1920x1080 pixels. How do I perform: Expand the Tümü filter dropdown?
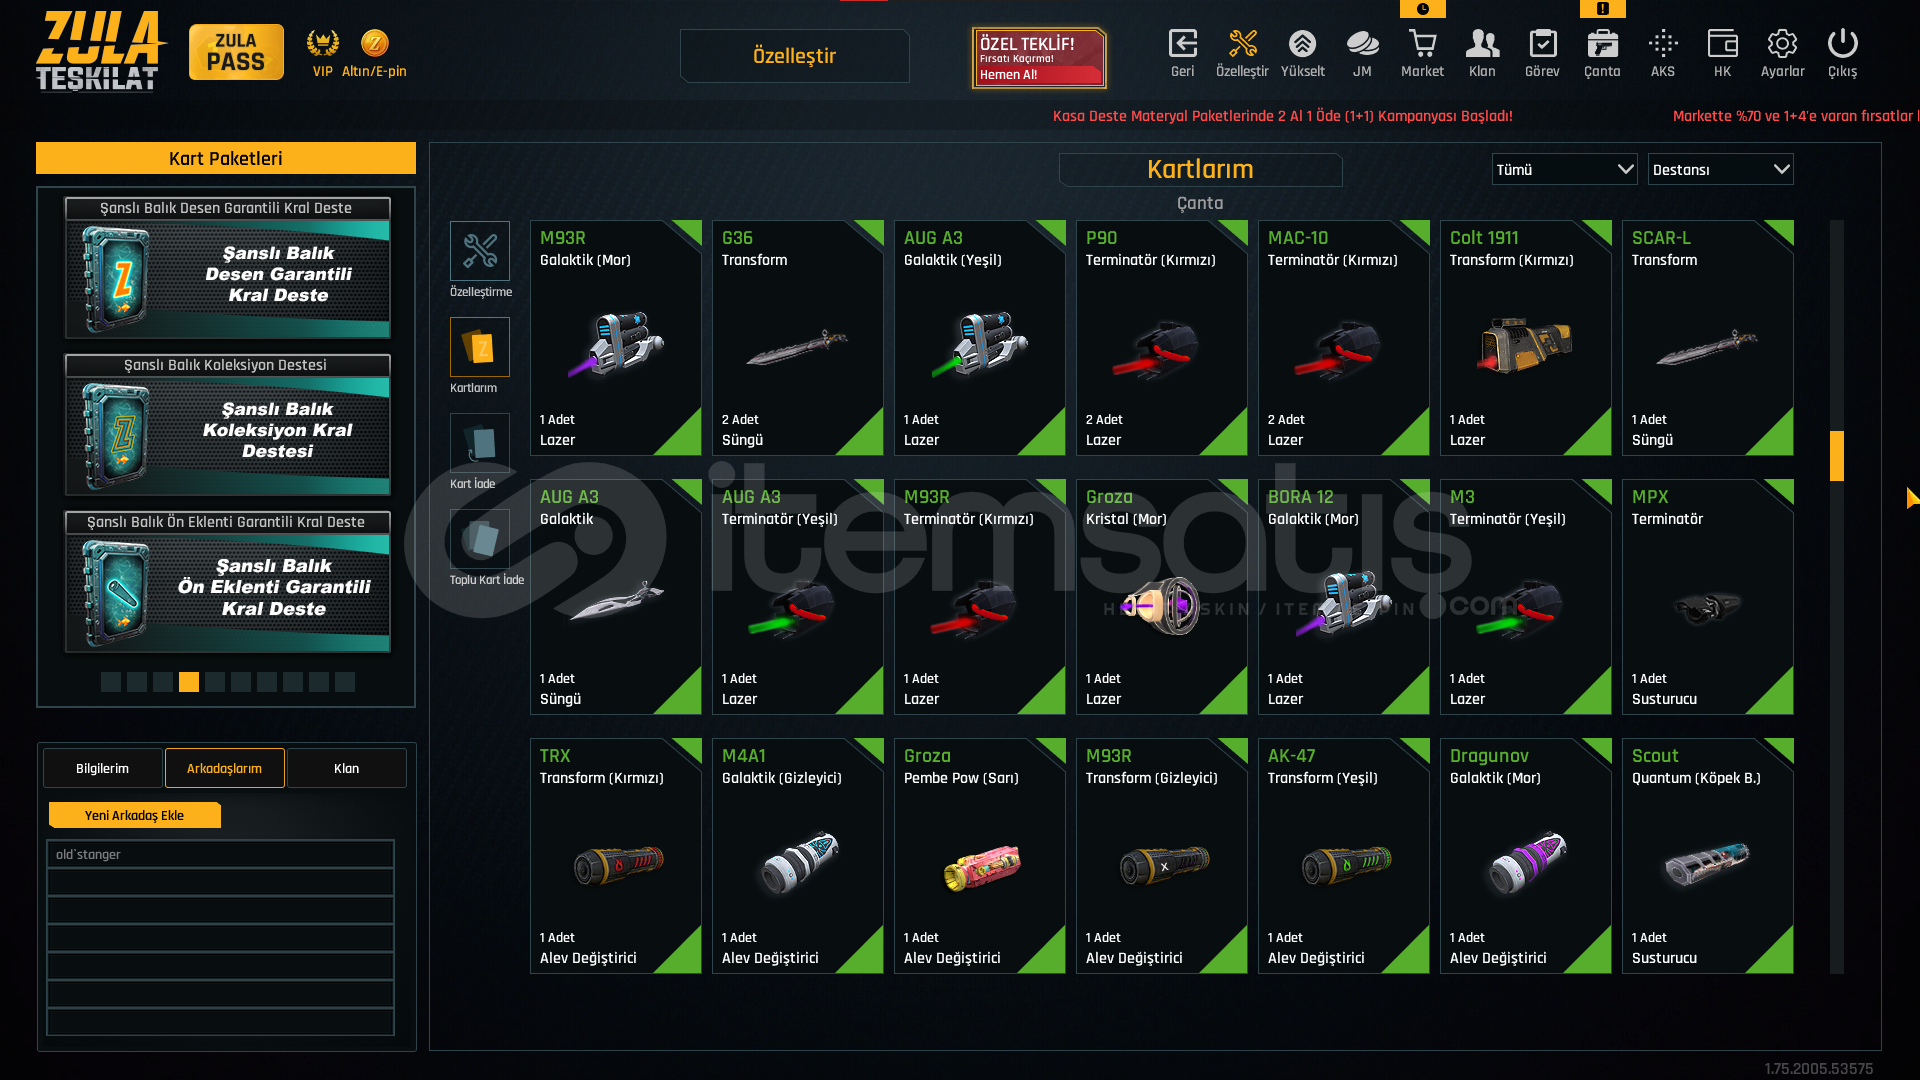[x=1564, y=169]
